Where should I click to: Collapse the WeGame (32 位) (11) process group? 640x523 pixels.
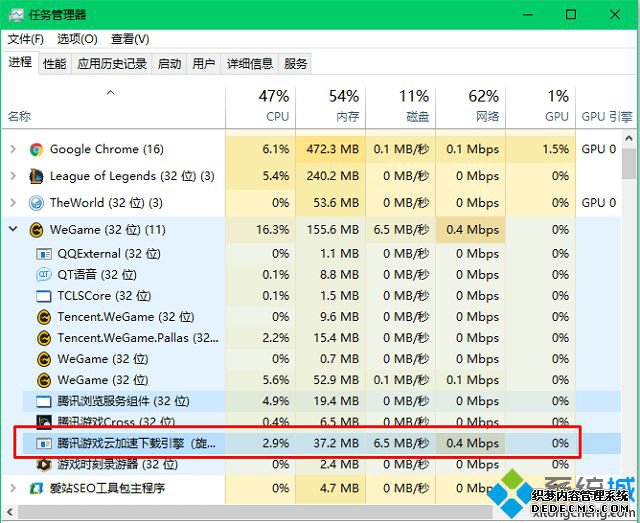tap(13, 229)
